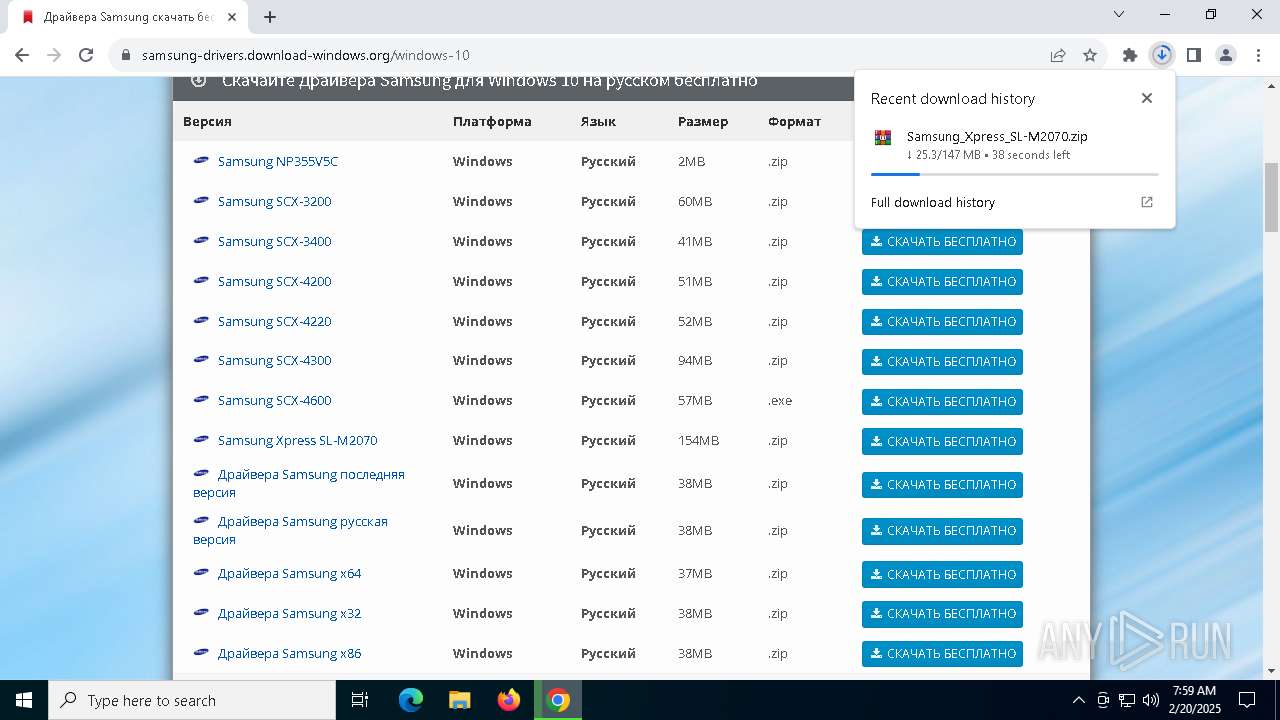Click the browser Back arrow
The image size is (1280, 720).
[22, 55]
